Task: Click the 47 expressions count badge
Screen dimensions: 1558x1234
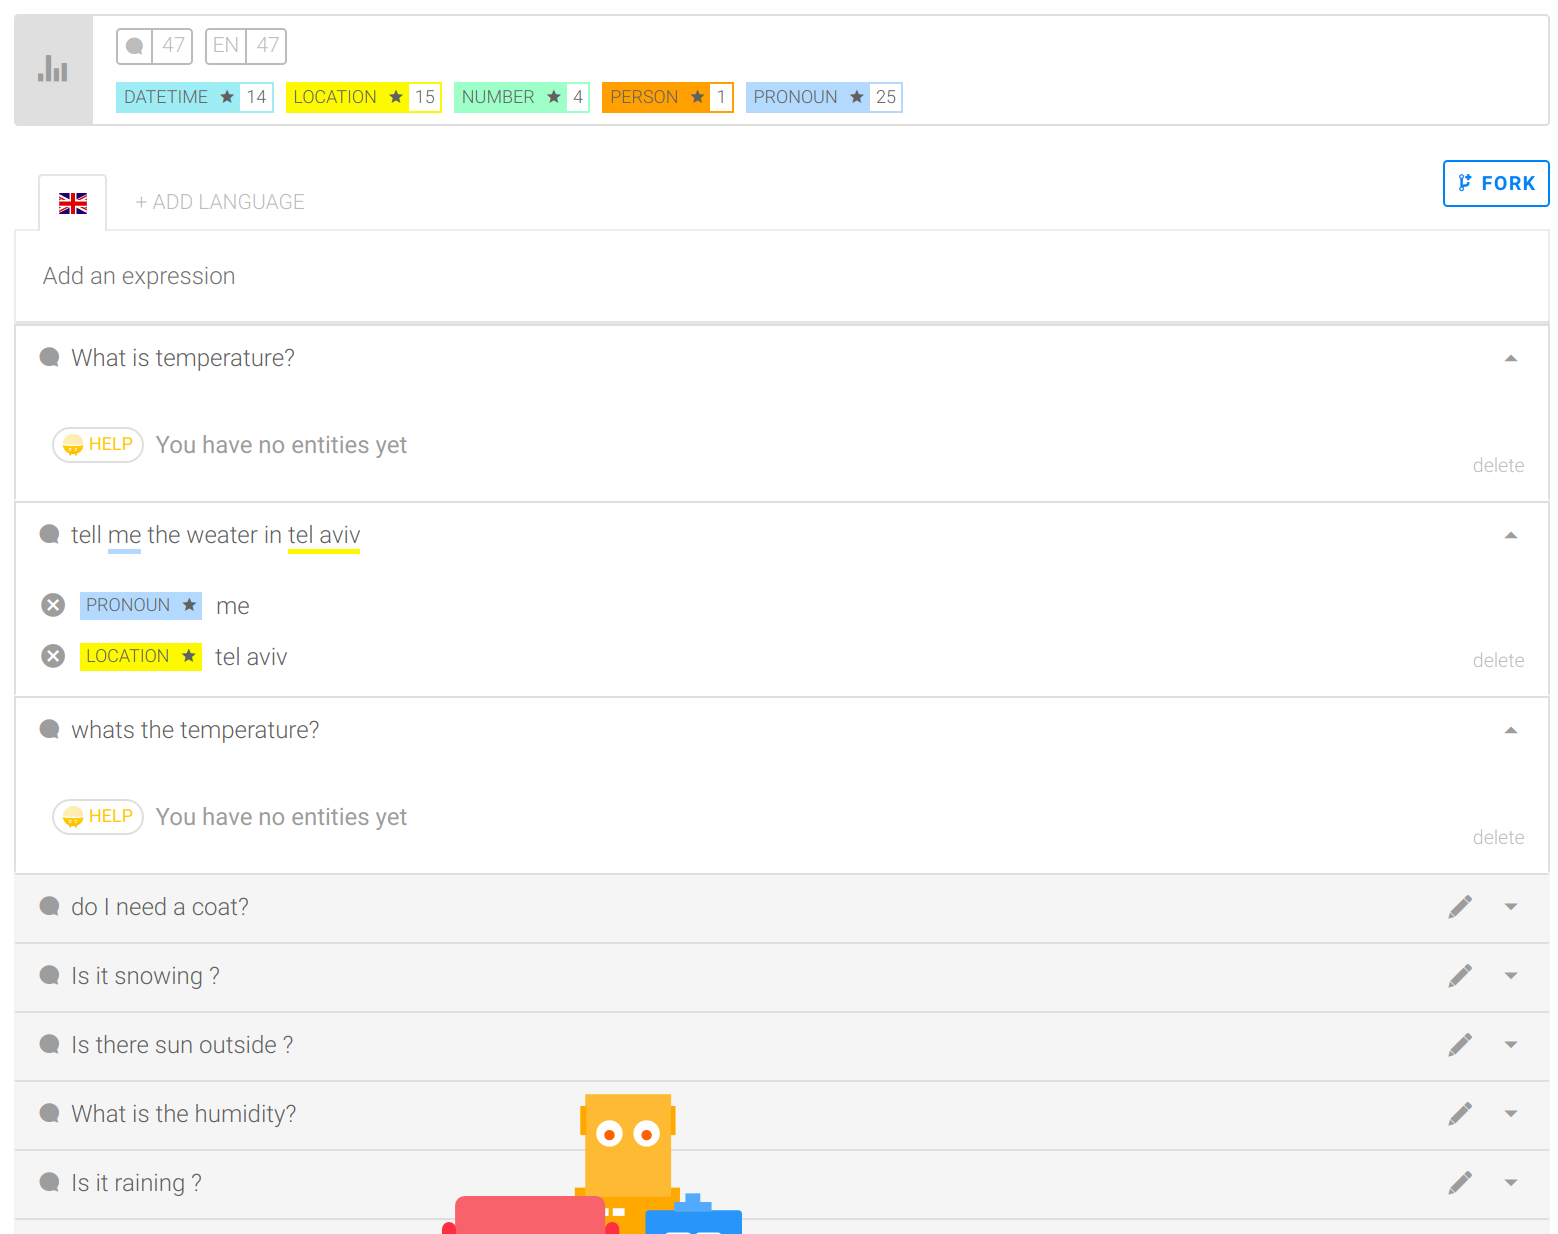Action: (154, 46)
